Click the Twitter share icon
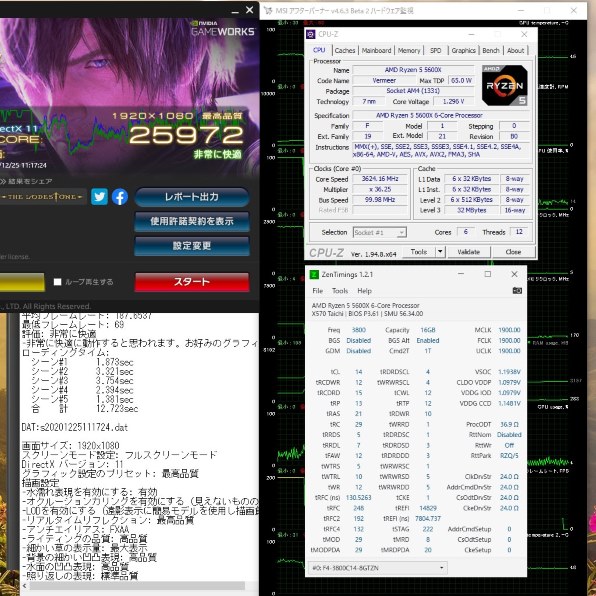The image size is (596, 596). [99, 197]
